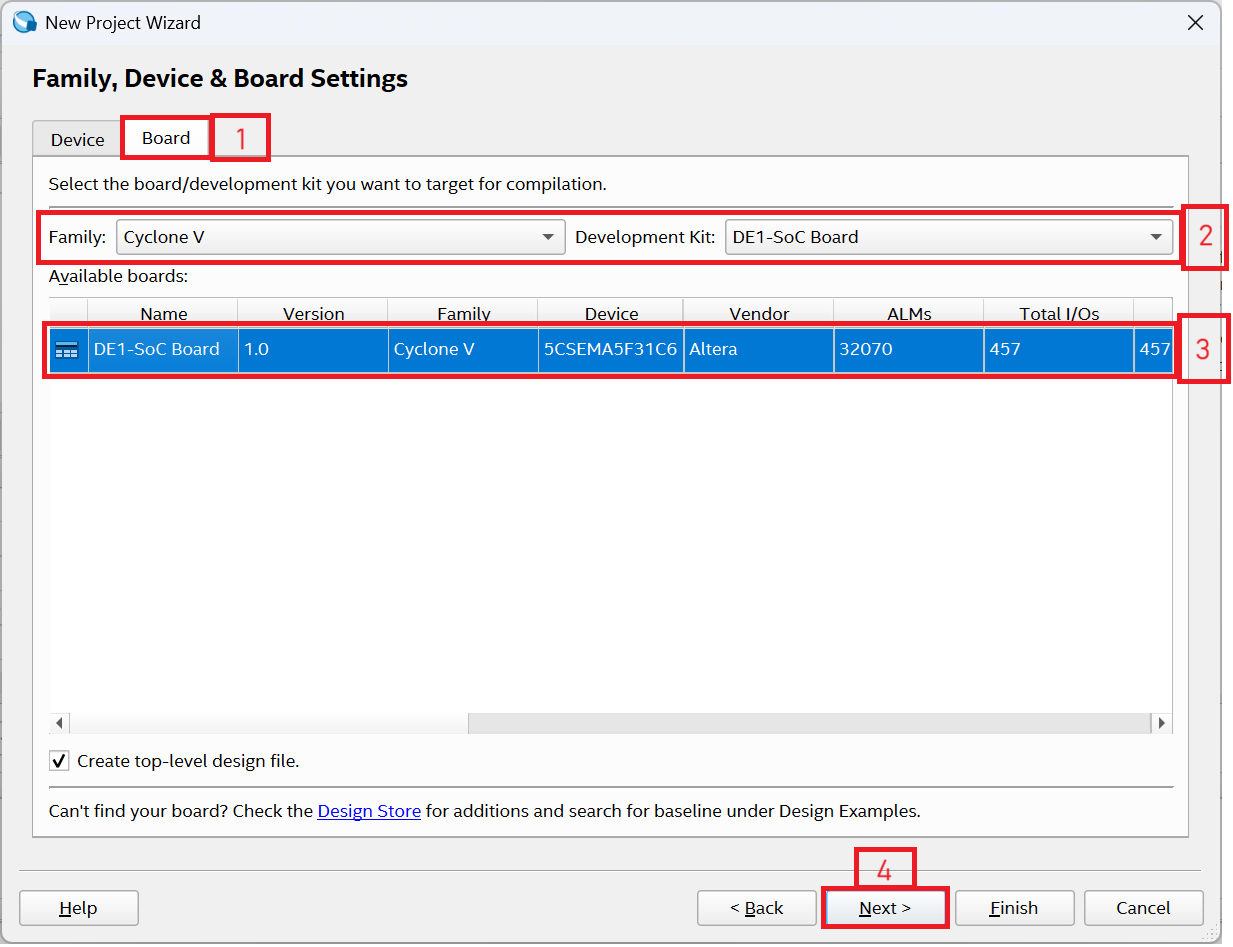Click the Finish button
Image resolution: width=1233 pixels, height=947 pixels.
(x=1014, y=908)
